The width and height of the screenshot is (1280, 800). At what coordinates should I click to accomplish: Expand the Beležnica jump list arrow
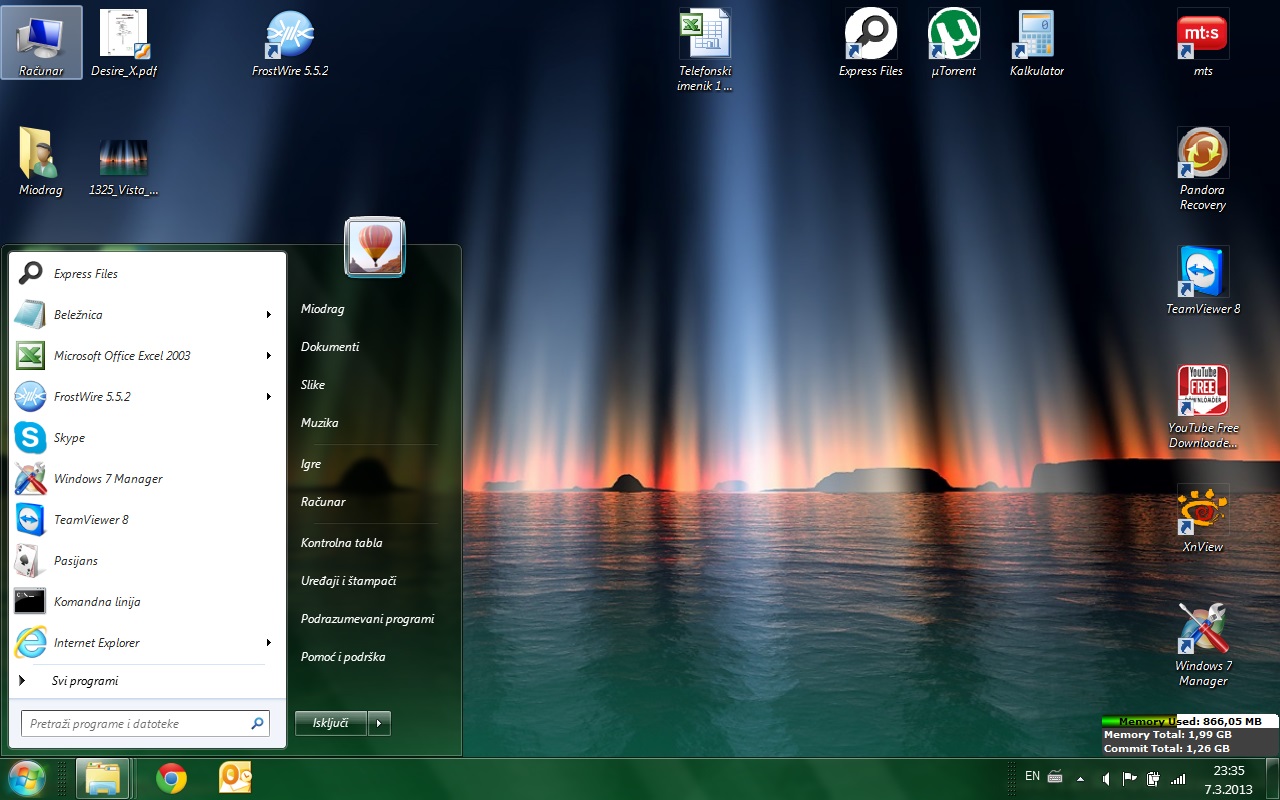coord(268,315)
